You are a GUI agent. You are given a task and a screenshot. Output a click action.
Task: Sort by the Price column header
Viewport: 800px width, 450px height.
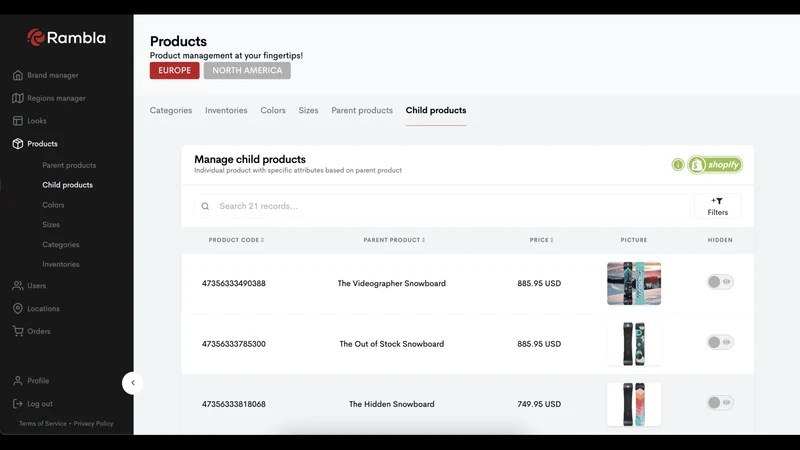point(541,240)
